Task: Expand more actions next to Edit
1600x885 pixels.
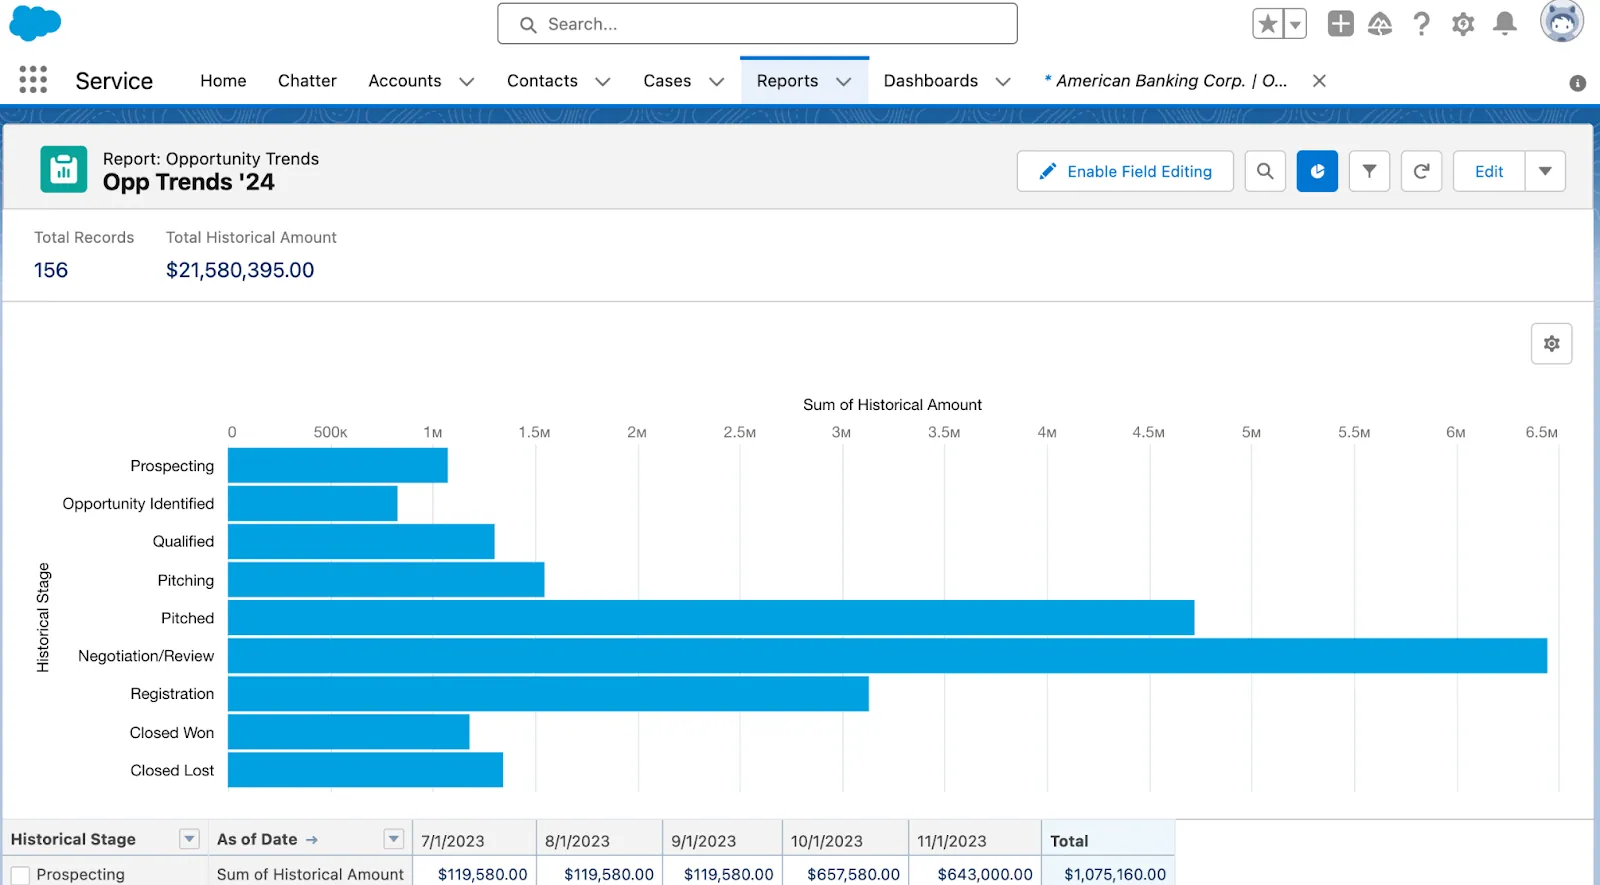Action: click(1545, 171)
